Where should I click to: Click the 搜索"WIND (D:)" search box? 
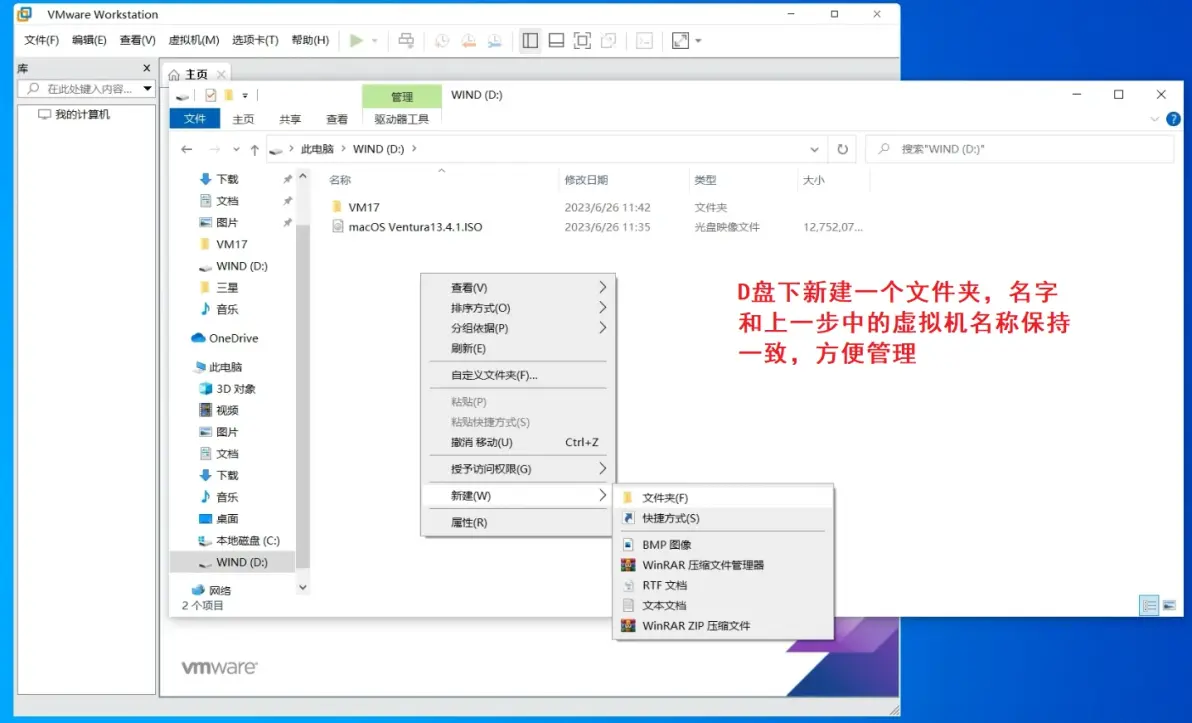pyautogui.click(x=1019, y=149)
